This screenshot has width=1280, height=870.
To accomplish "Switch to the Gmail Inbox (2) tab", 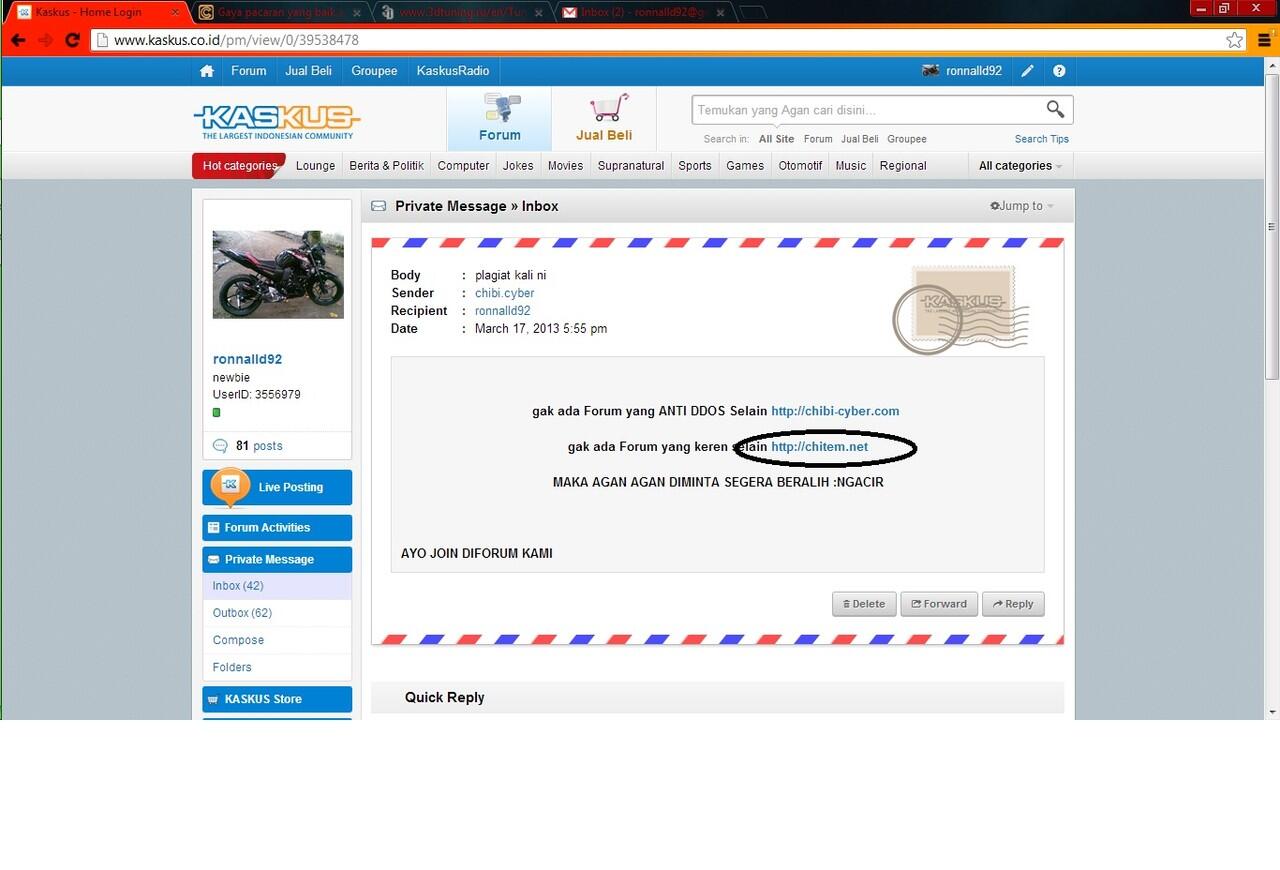I will point(645,12).
